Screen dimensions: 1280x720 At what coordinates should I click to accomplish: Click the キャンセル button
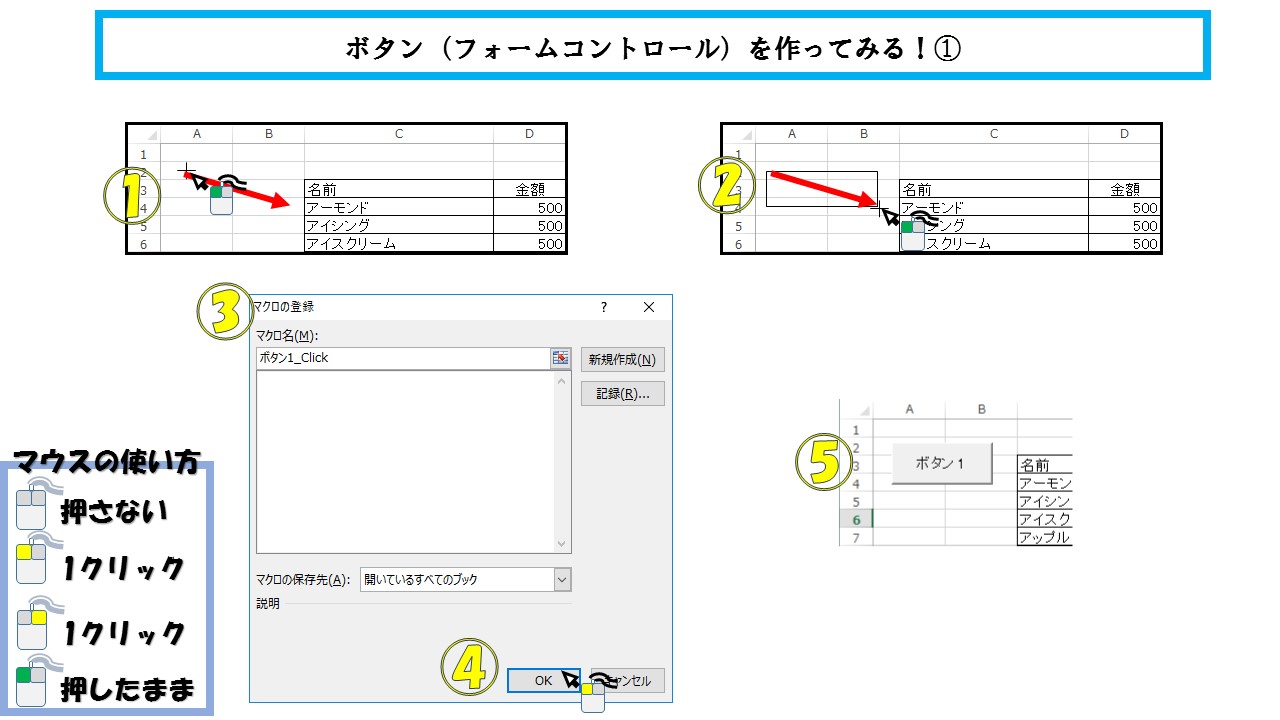tap(628, 680)
